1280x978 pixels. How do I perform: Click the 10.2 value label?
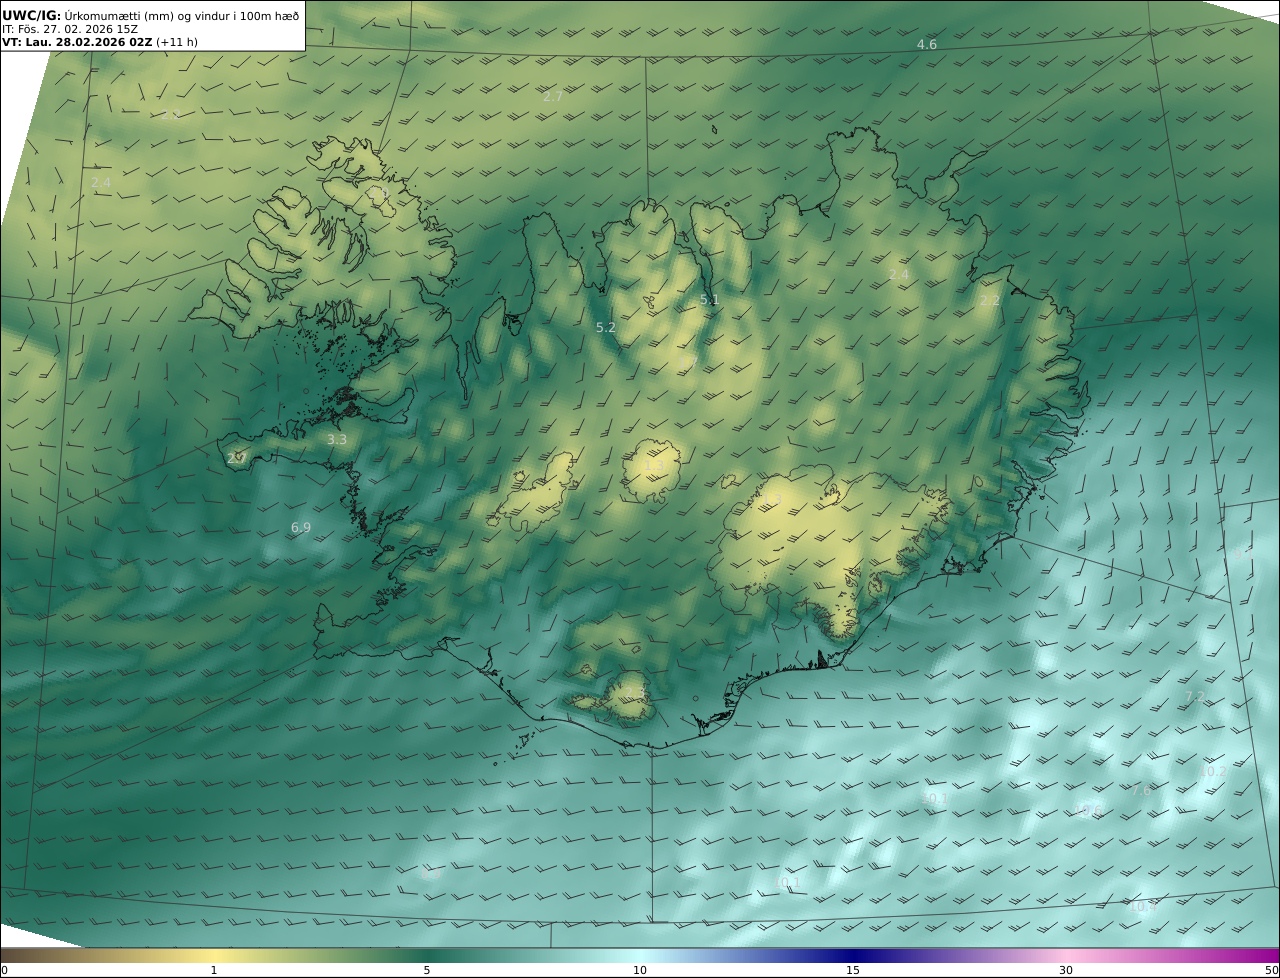pyautogui.click(x=1212, y=771)
